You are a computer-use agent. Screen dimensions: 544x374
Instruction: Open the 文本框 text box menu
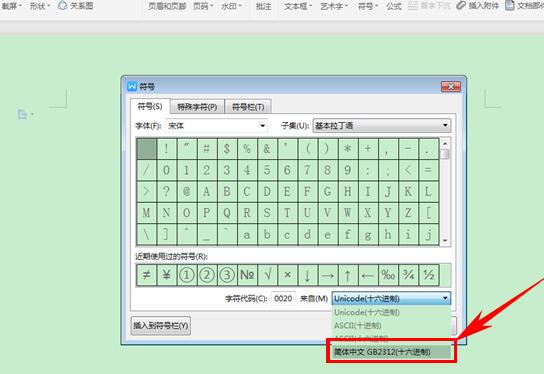298,6
